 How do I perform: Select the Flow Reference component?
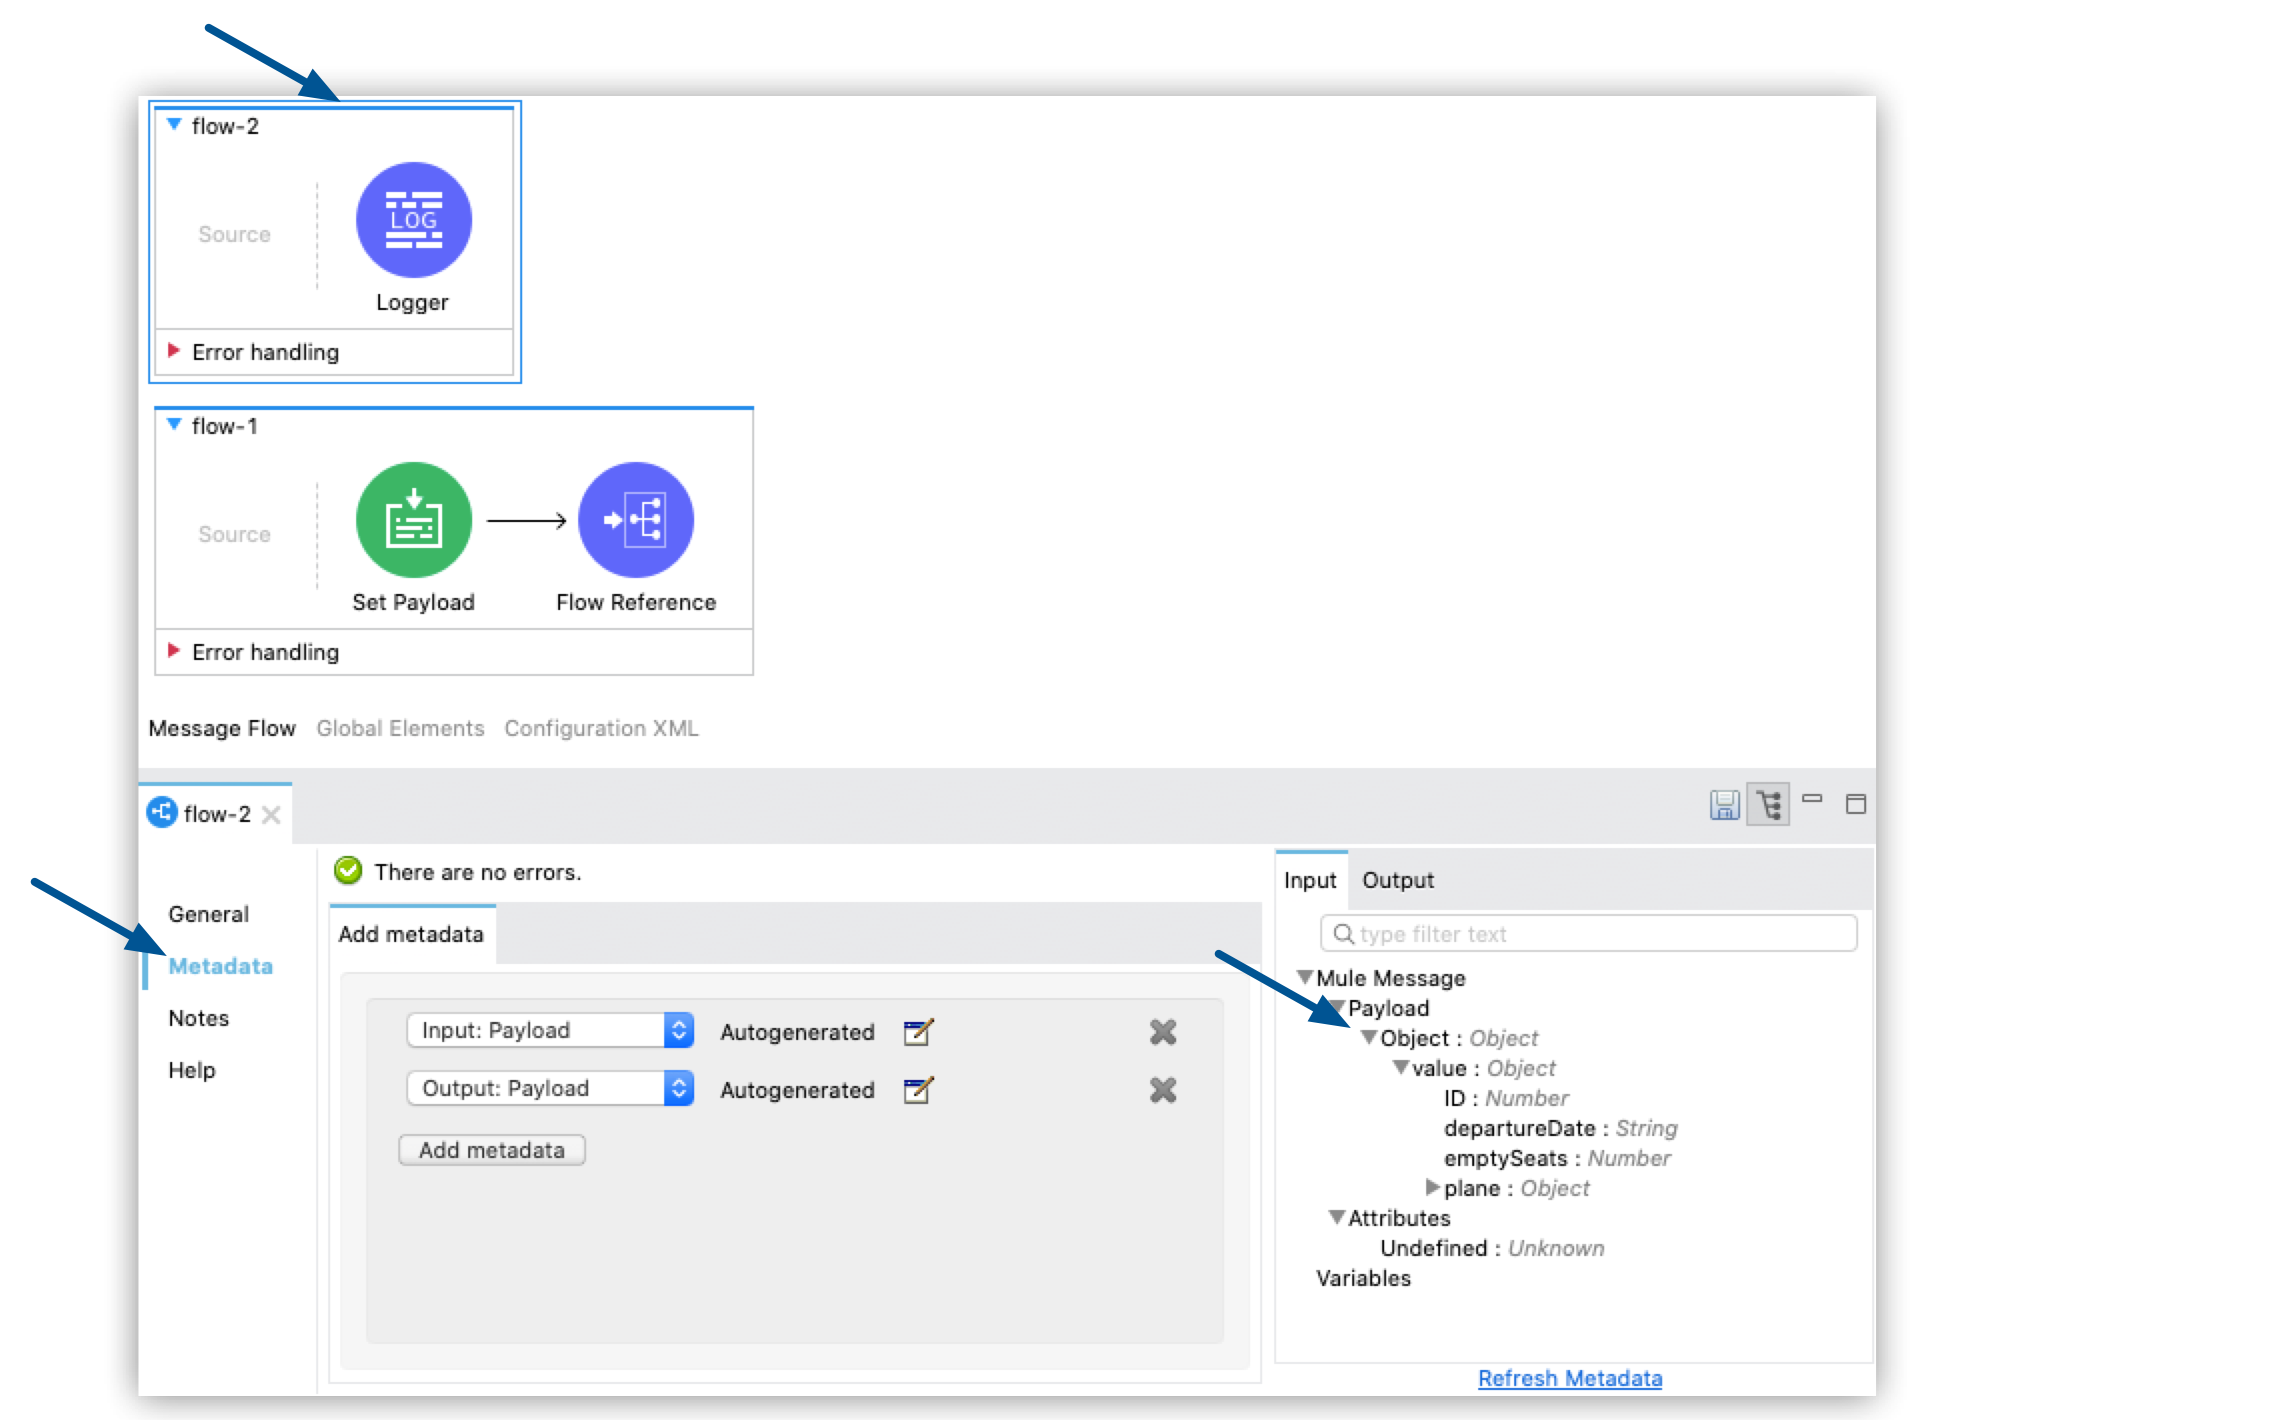click(x=636, y=520)
